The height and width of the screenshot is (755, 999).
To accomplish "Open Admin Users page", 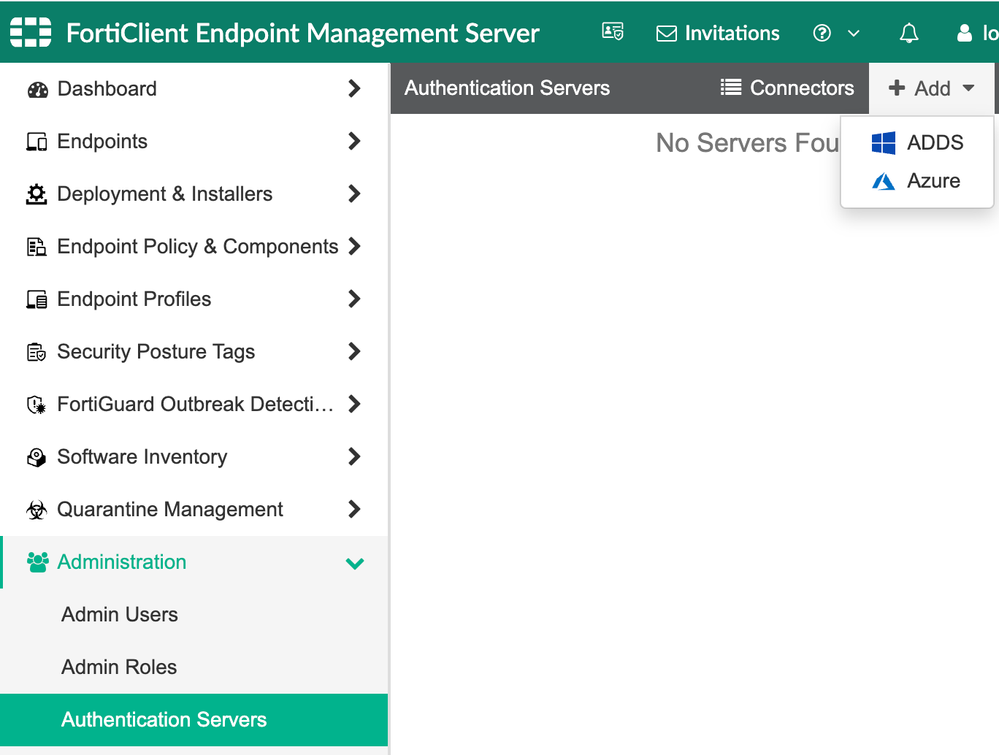I will point(119,615).
